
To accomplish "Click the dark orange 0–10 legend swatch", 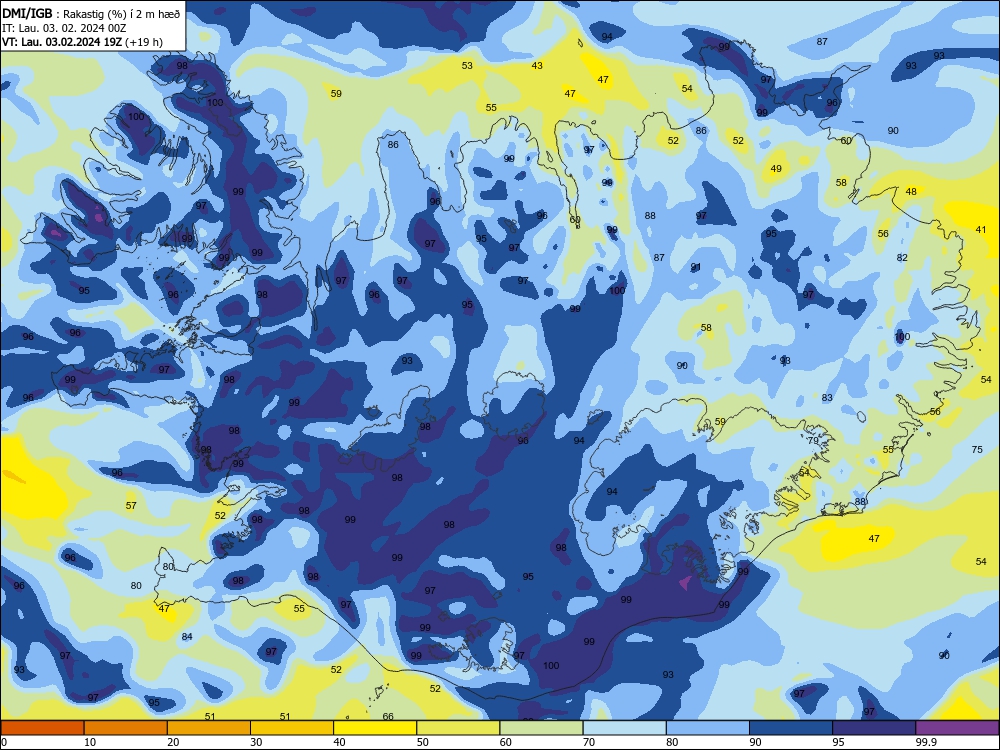I will coord(42,728).
